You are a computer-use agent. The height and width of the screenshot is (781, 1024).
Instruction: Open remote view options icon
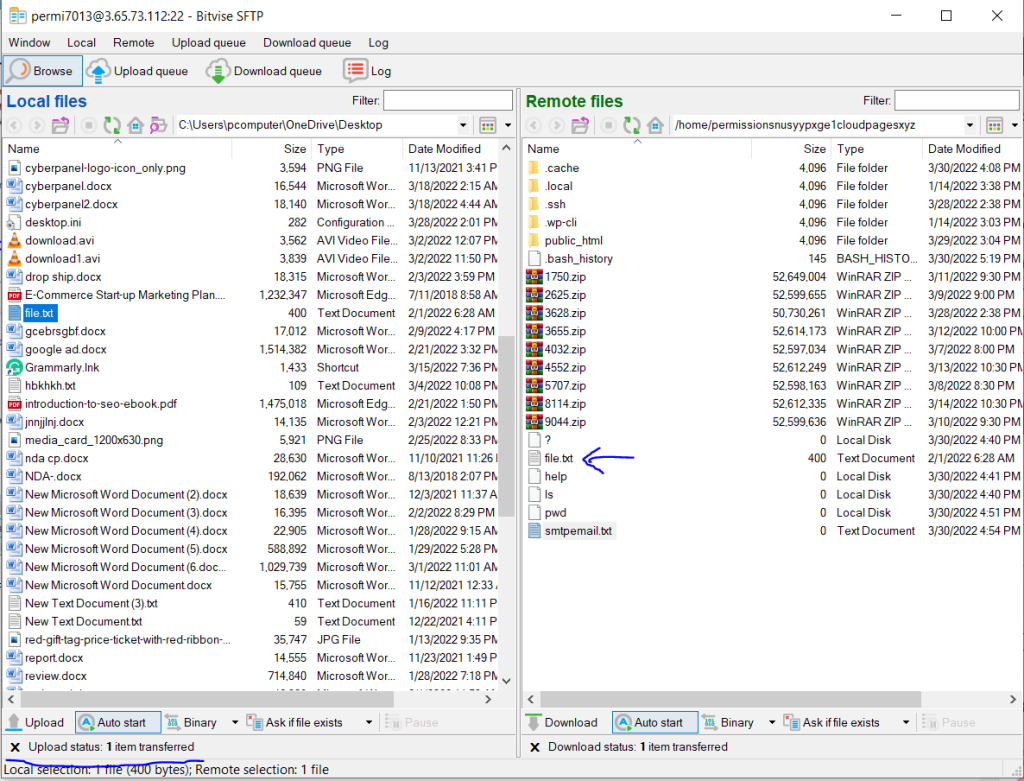[995, 125]
